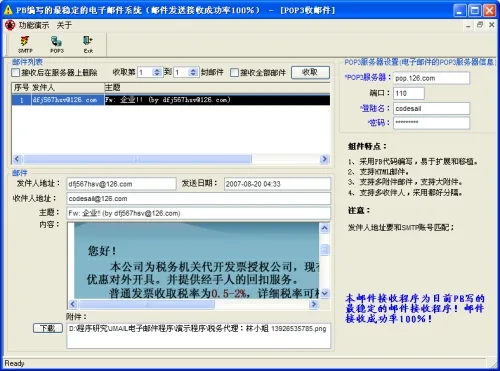Click the Exit toolbar icon

coord(88,44)
